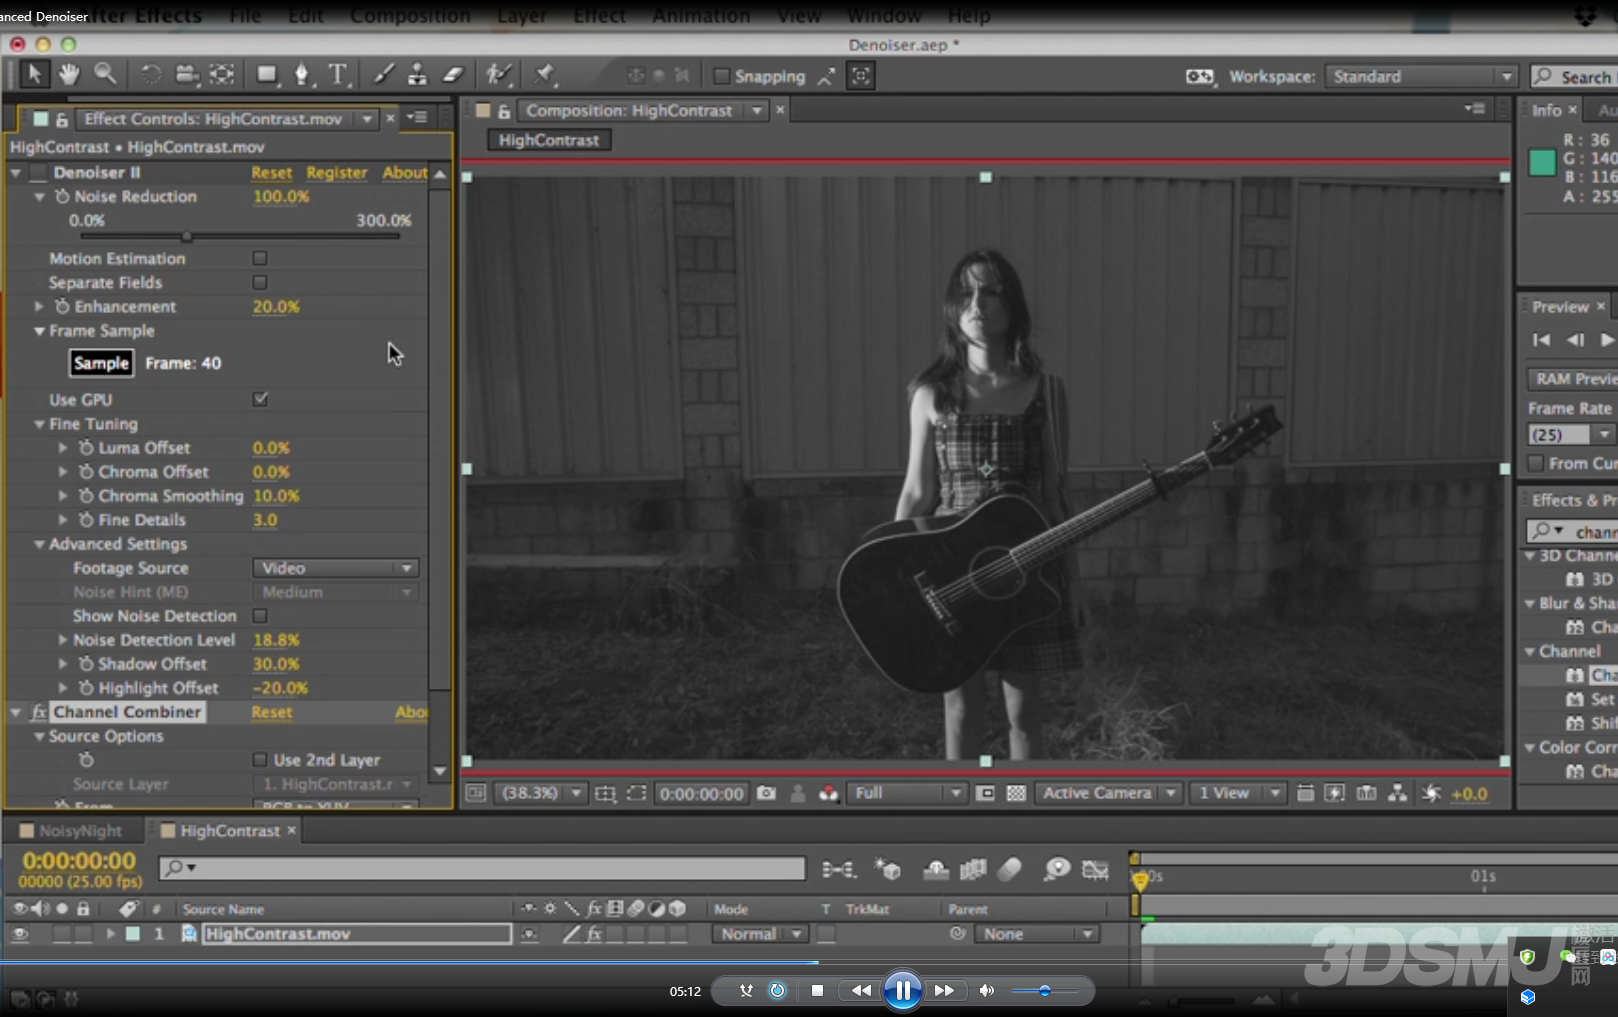
Task: Hide the HighContrast.mov layer eye toggle
Action: click(x=19, y=934)
